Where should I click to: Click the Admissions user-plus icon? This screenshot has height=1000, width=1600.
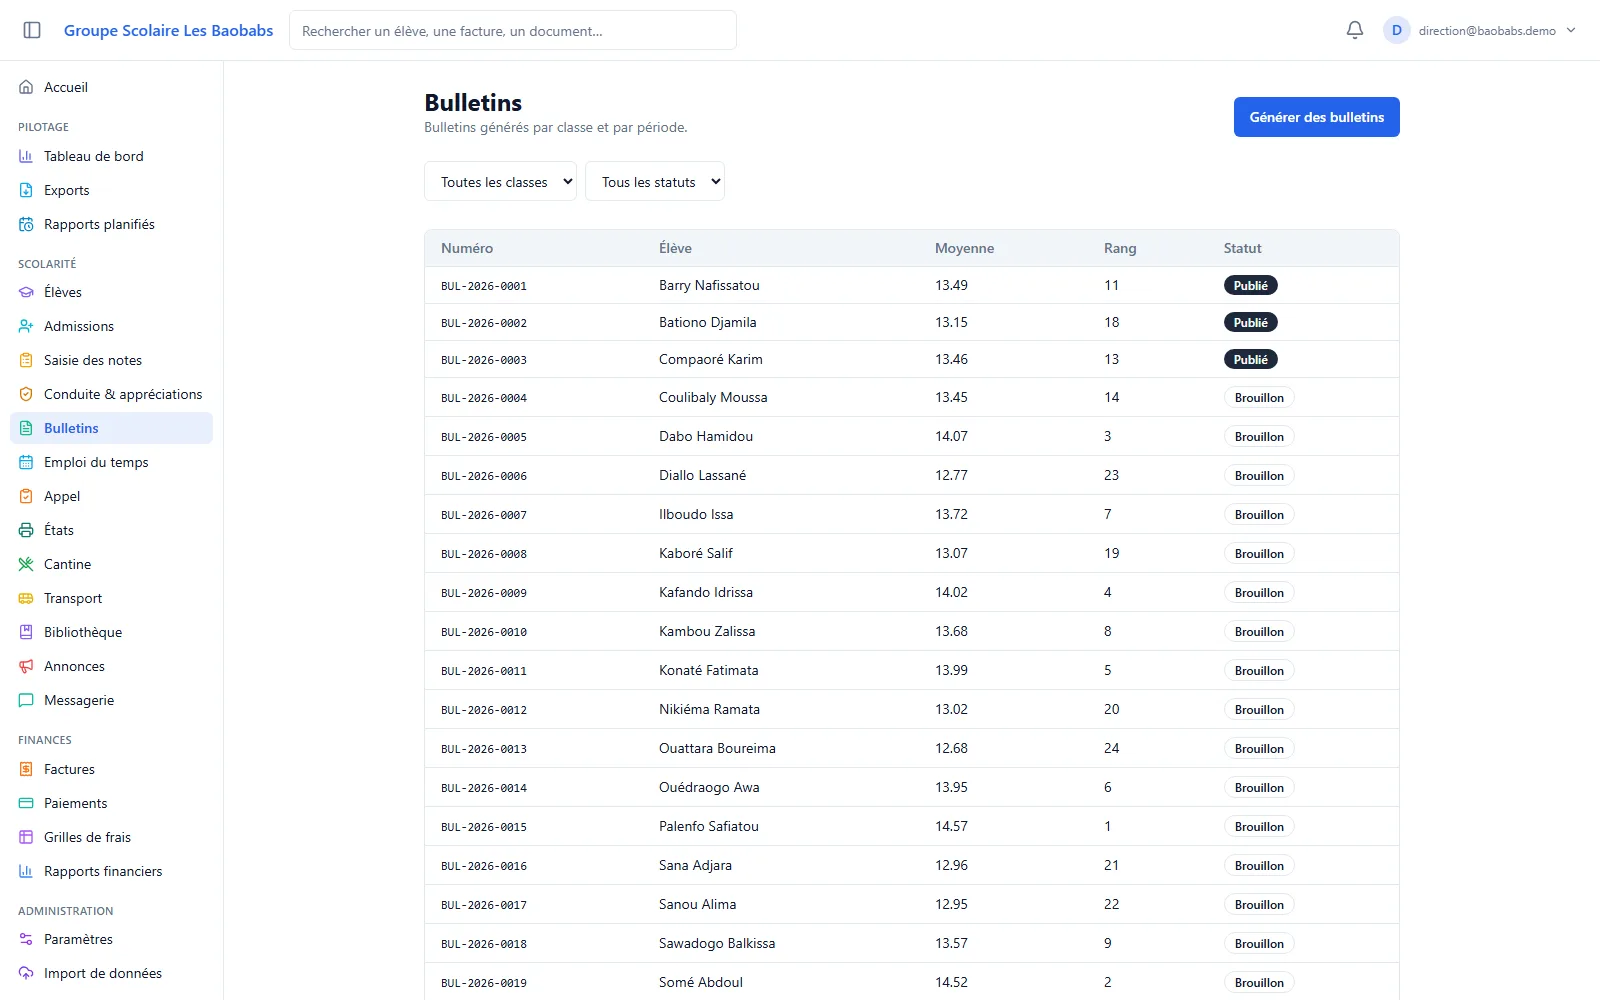coord(26,326)
